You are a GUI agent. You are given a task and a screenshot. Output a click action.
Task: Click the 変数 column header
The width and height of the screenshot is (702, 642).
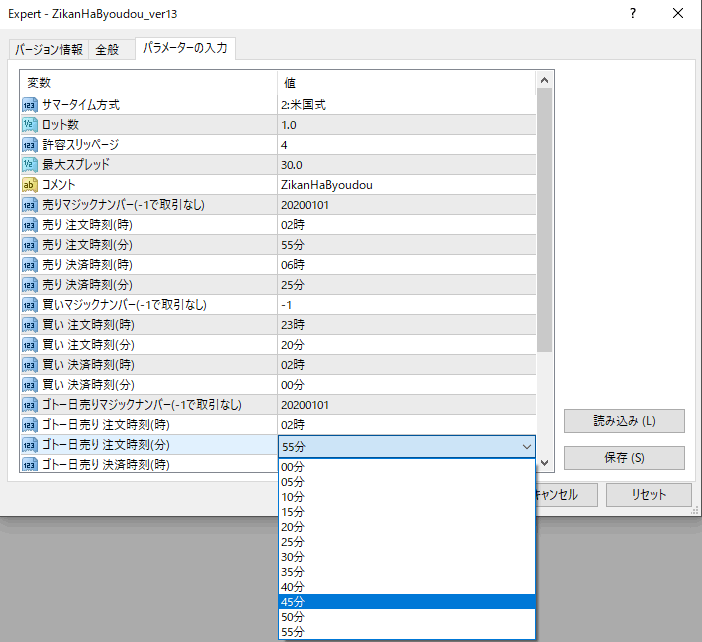[149, 83]
